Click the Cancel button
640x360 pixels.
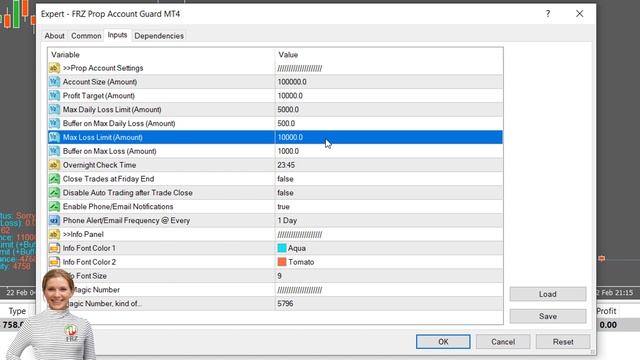[x=503, y=342]
